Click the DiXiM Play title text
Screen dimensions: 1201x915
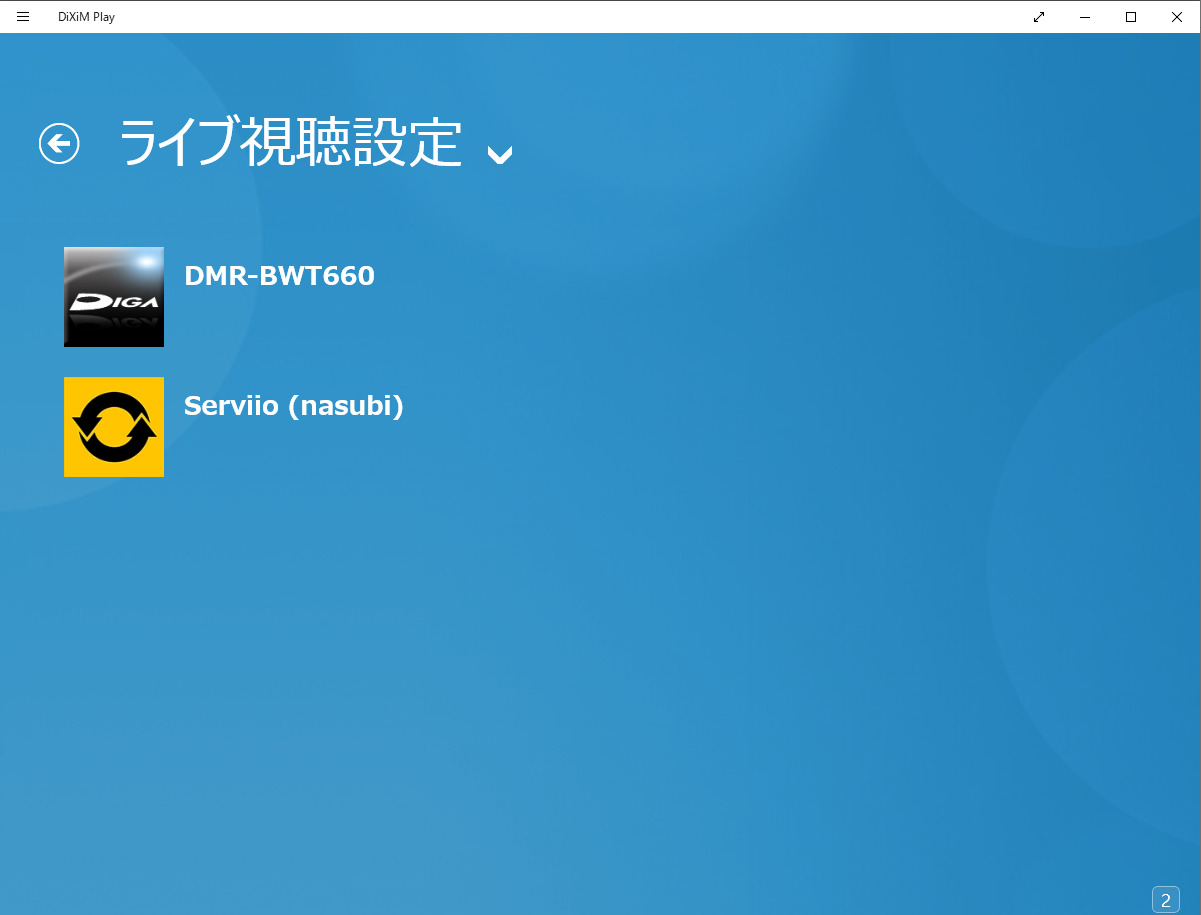[86, 17]
